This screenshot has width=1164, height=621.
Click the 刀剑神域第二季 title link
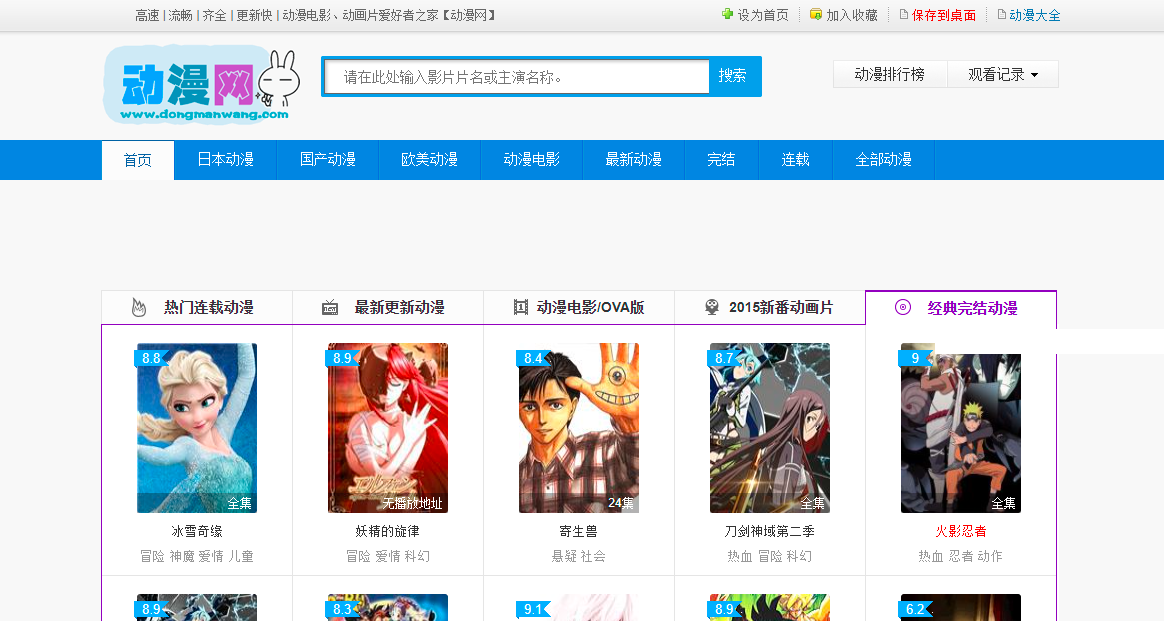[770, 531]
